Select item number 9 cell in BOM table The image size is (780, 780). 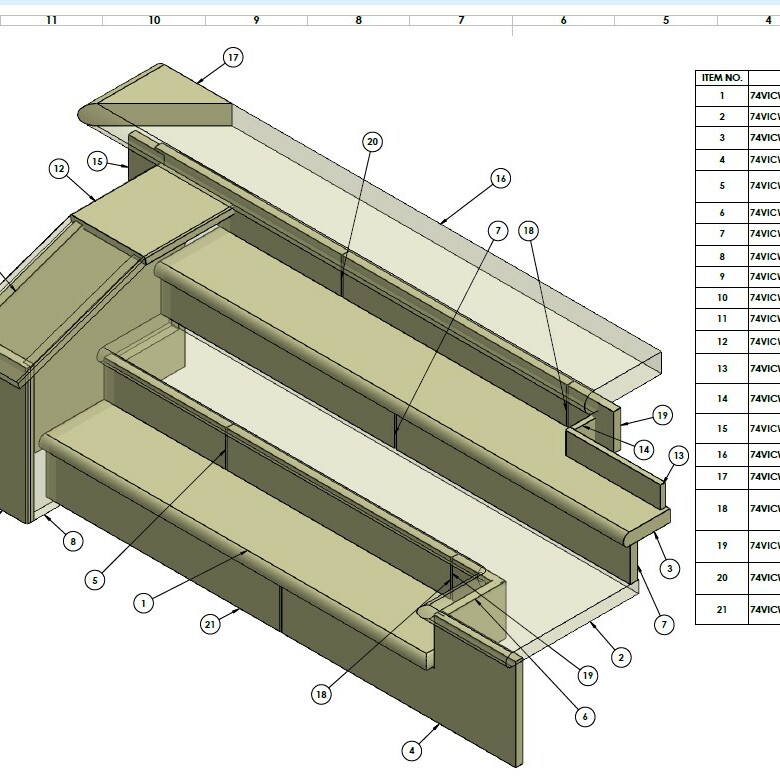[722, 277]
